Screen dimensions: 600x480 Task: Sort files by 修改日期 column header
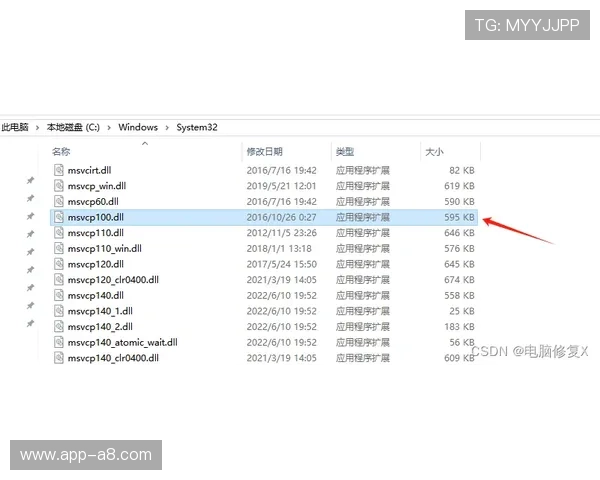click(265, 151)
